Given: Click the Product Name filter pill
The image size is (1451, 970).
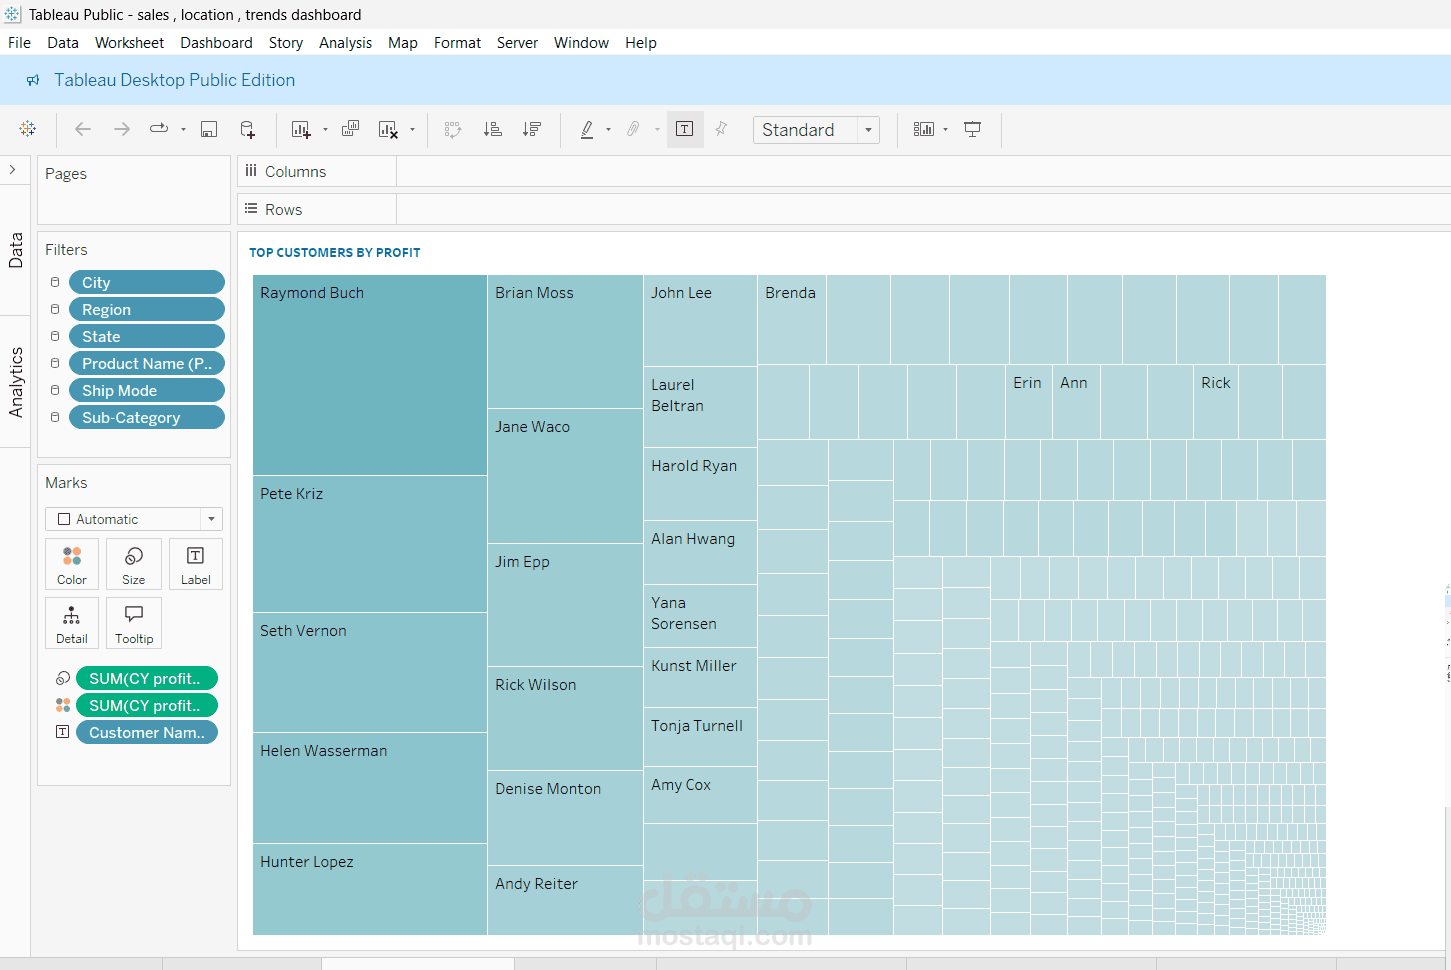Looking at the screenshot, I should [147, 364].
